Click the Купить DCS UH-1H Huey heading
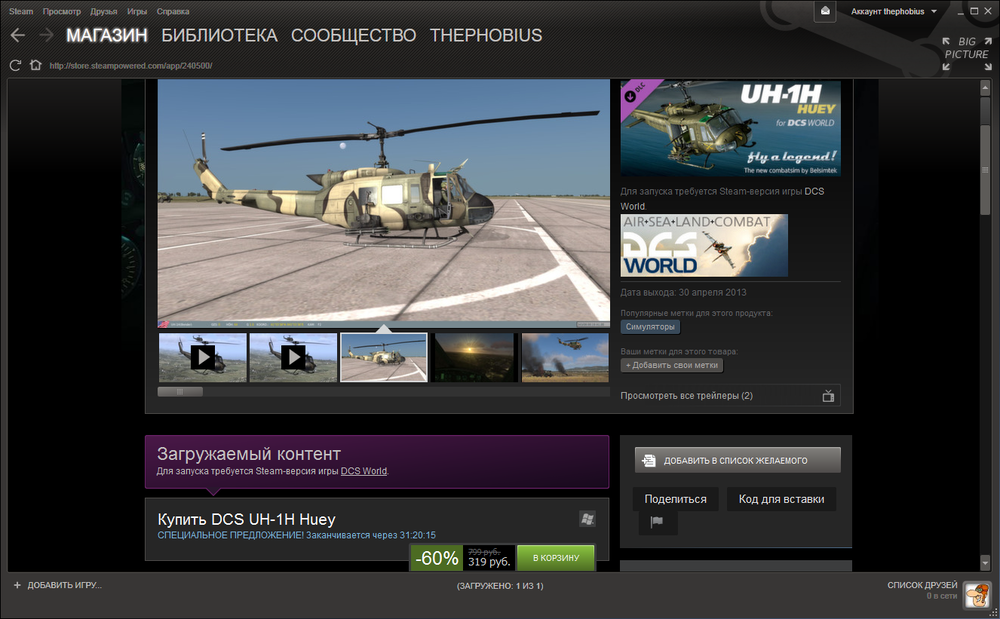This screenshot has height=619, width=1000. (x=246, y=520)
